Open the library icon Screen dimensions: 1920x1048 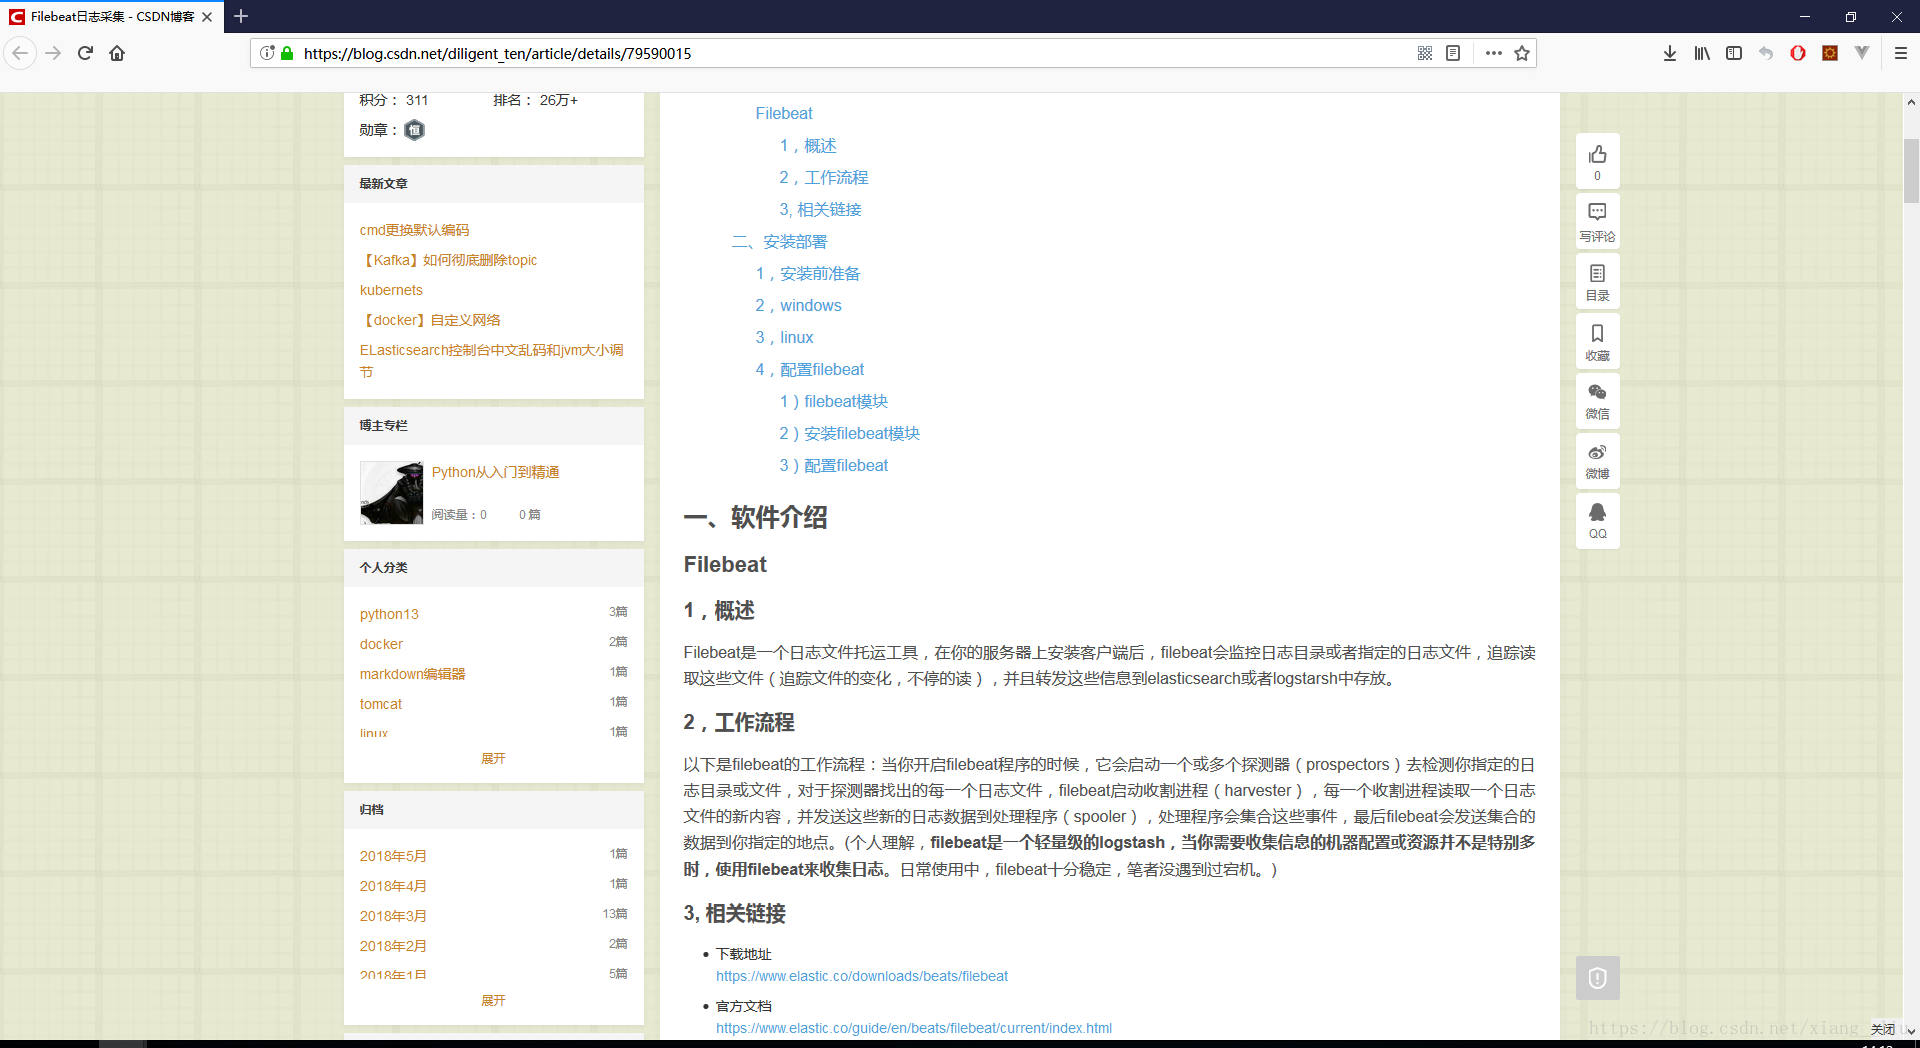click(1702, 53)
